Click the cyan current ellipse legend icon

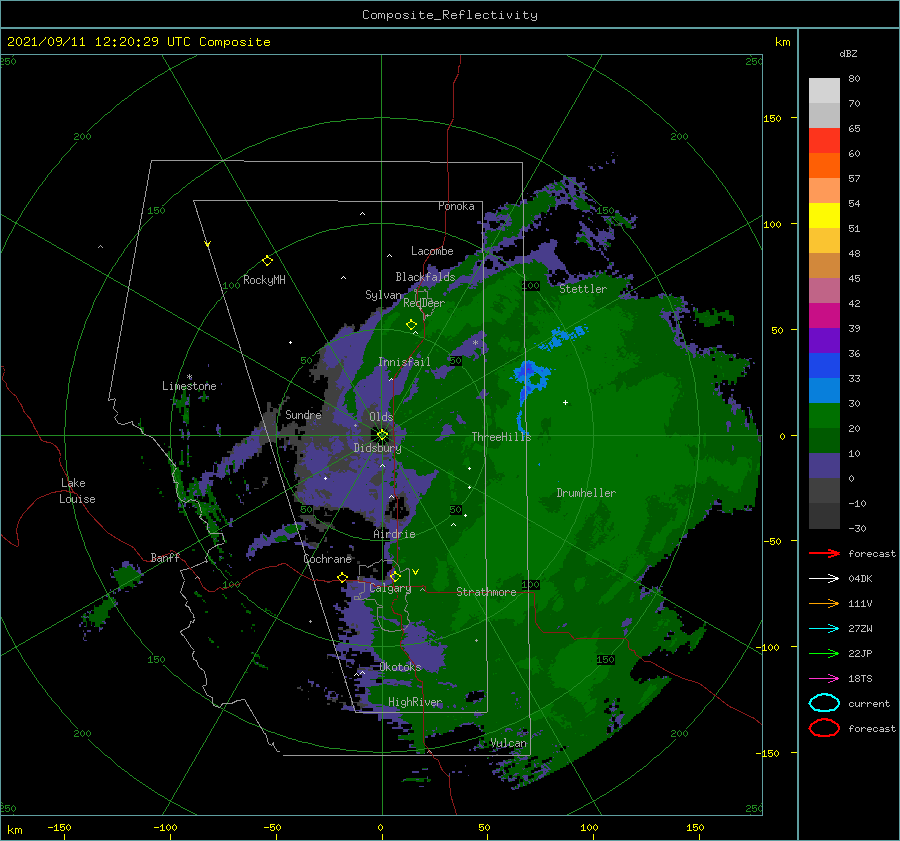pyautogui.click(x=824, y=703)
